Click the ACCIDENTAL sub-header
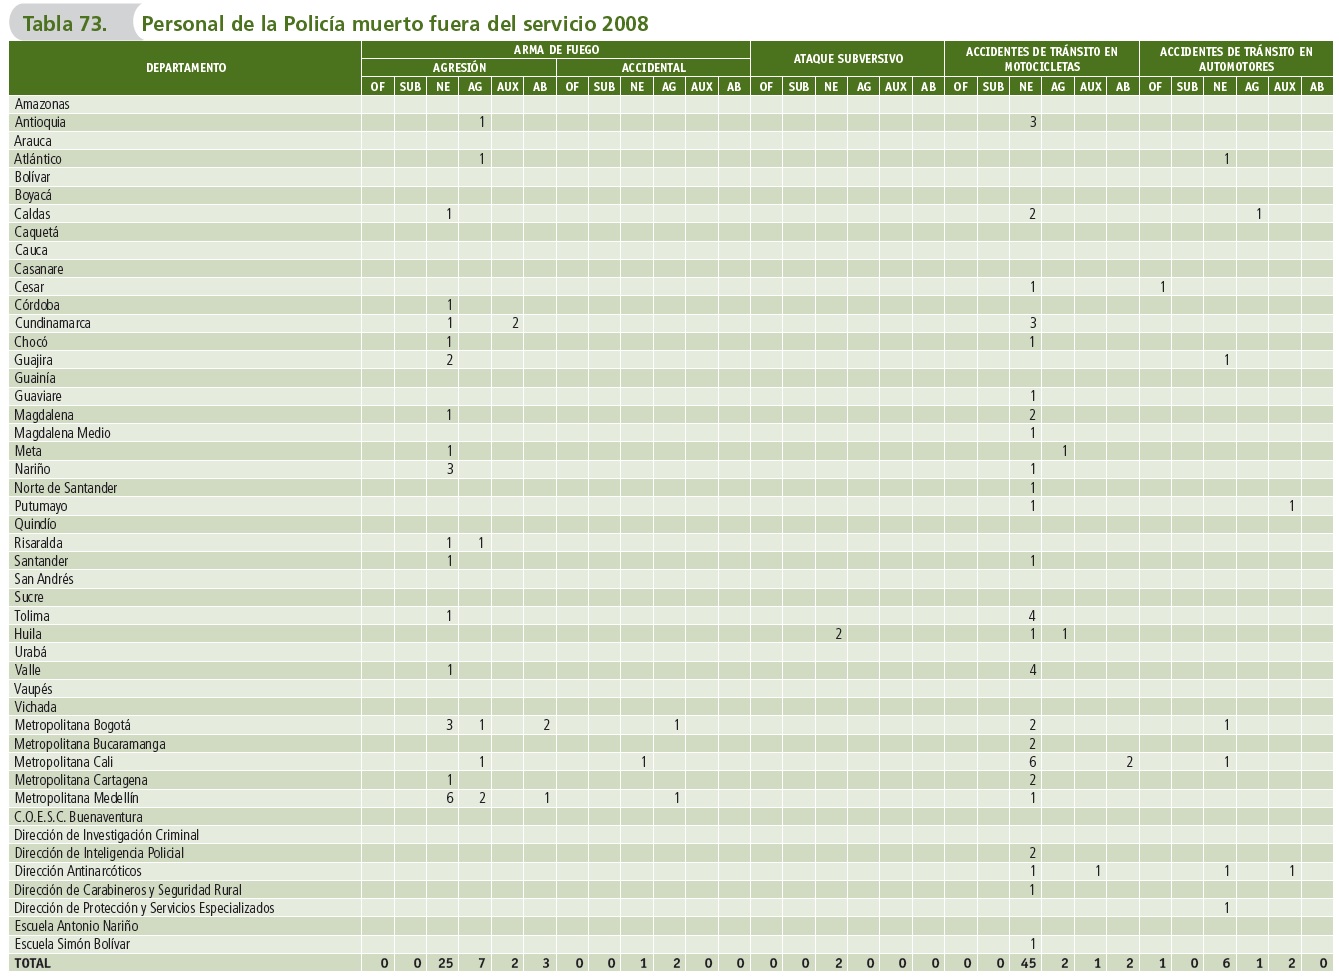 pyautogui.click(x=653, y=68)
